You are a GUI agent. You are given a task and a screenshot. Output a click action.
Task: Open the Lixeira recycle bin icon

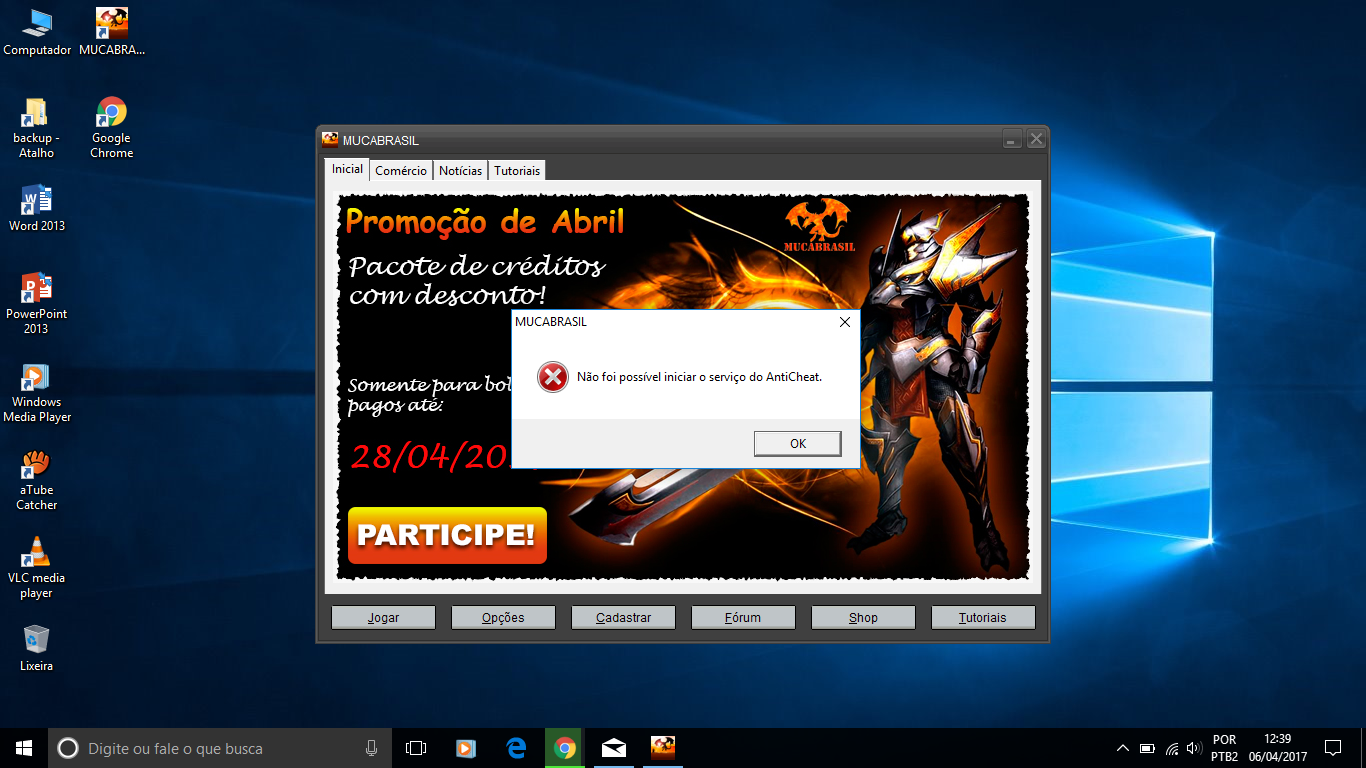click(x=37, y=647)
